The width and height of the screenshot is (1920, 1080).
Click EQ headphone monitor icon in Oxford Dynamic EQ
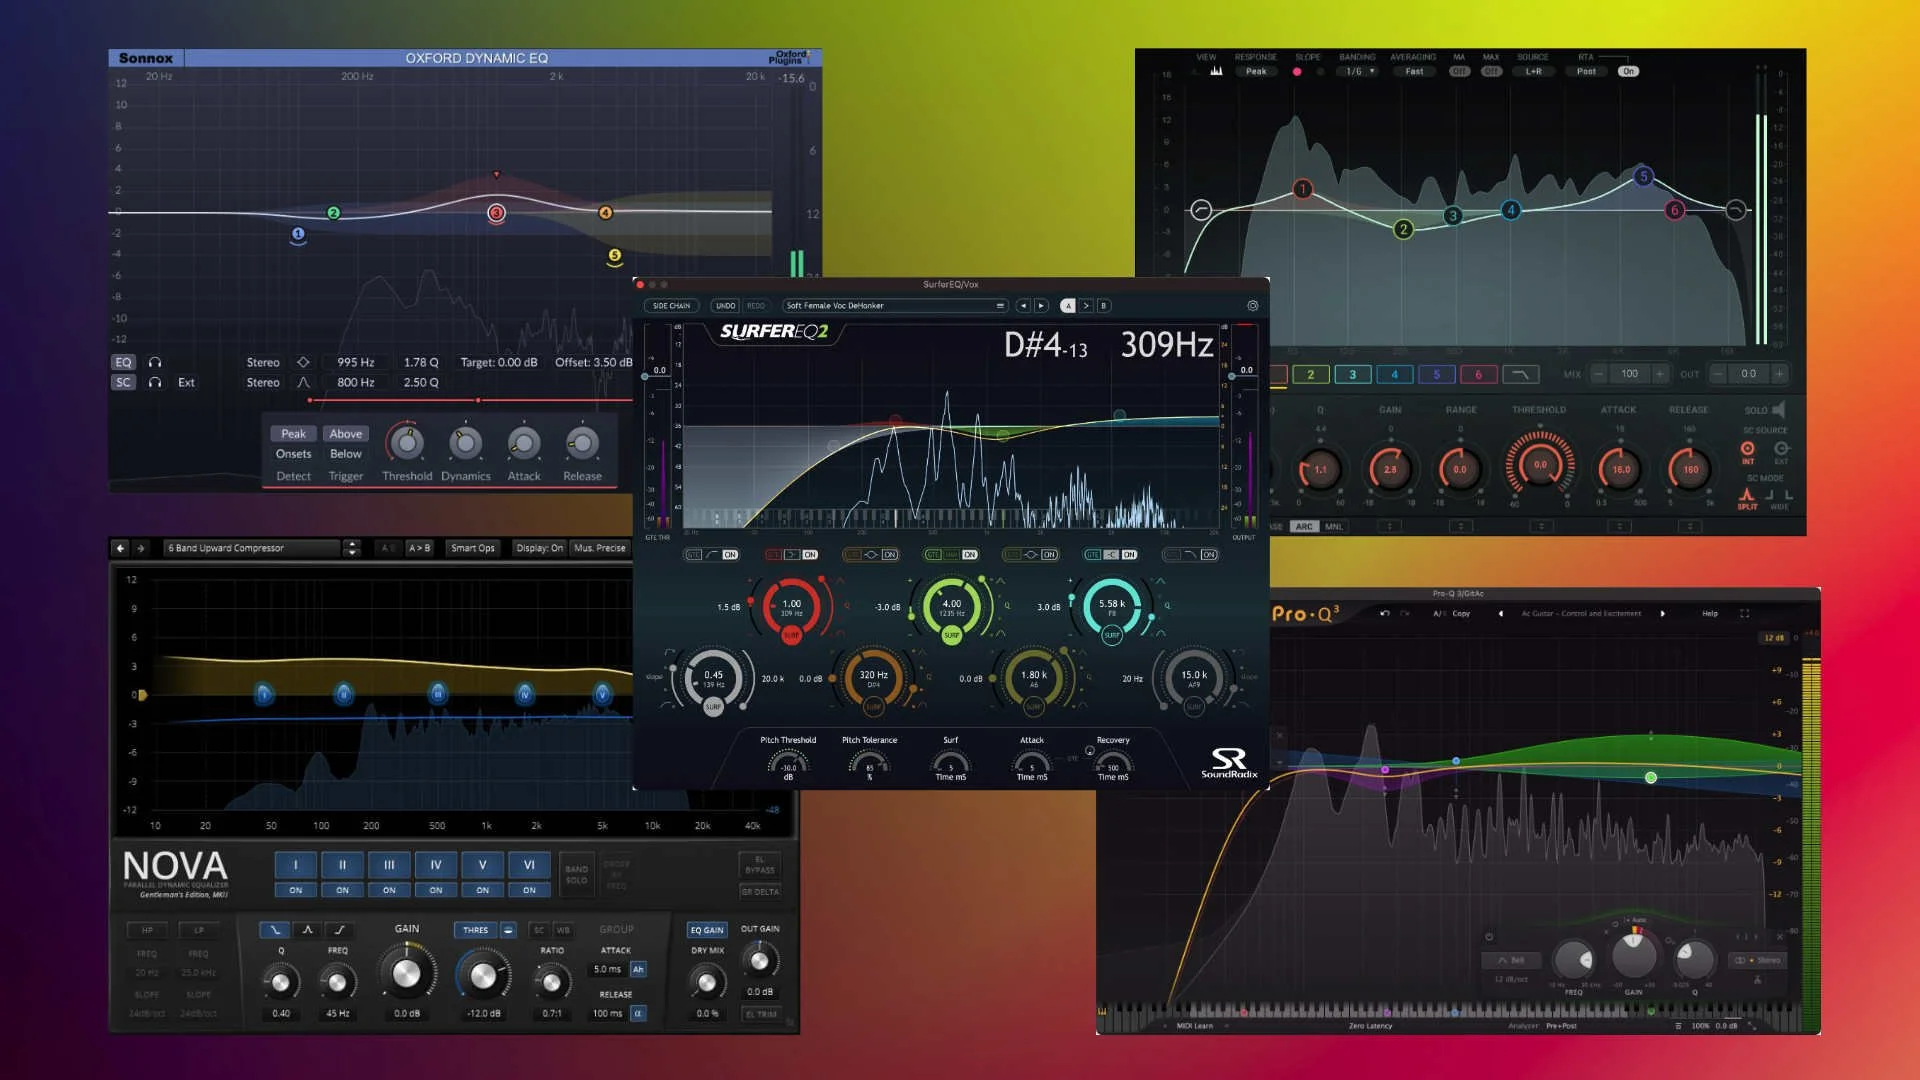(x=155, y=362)
